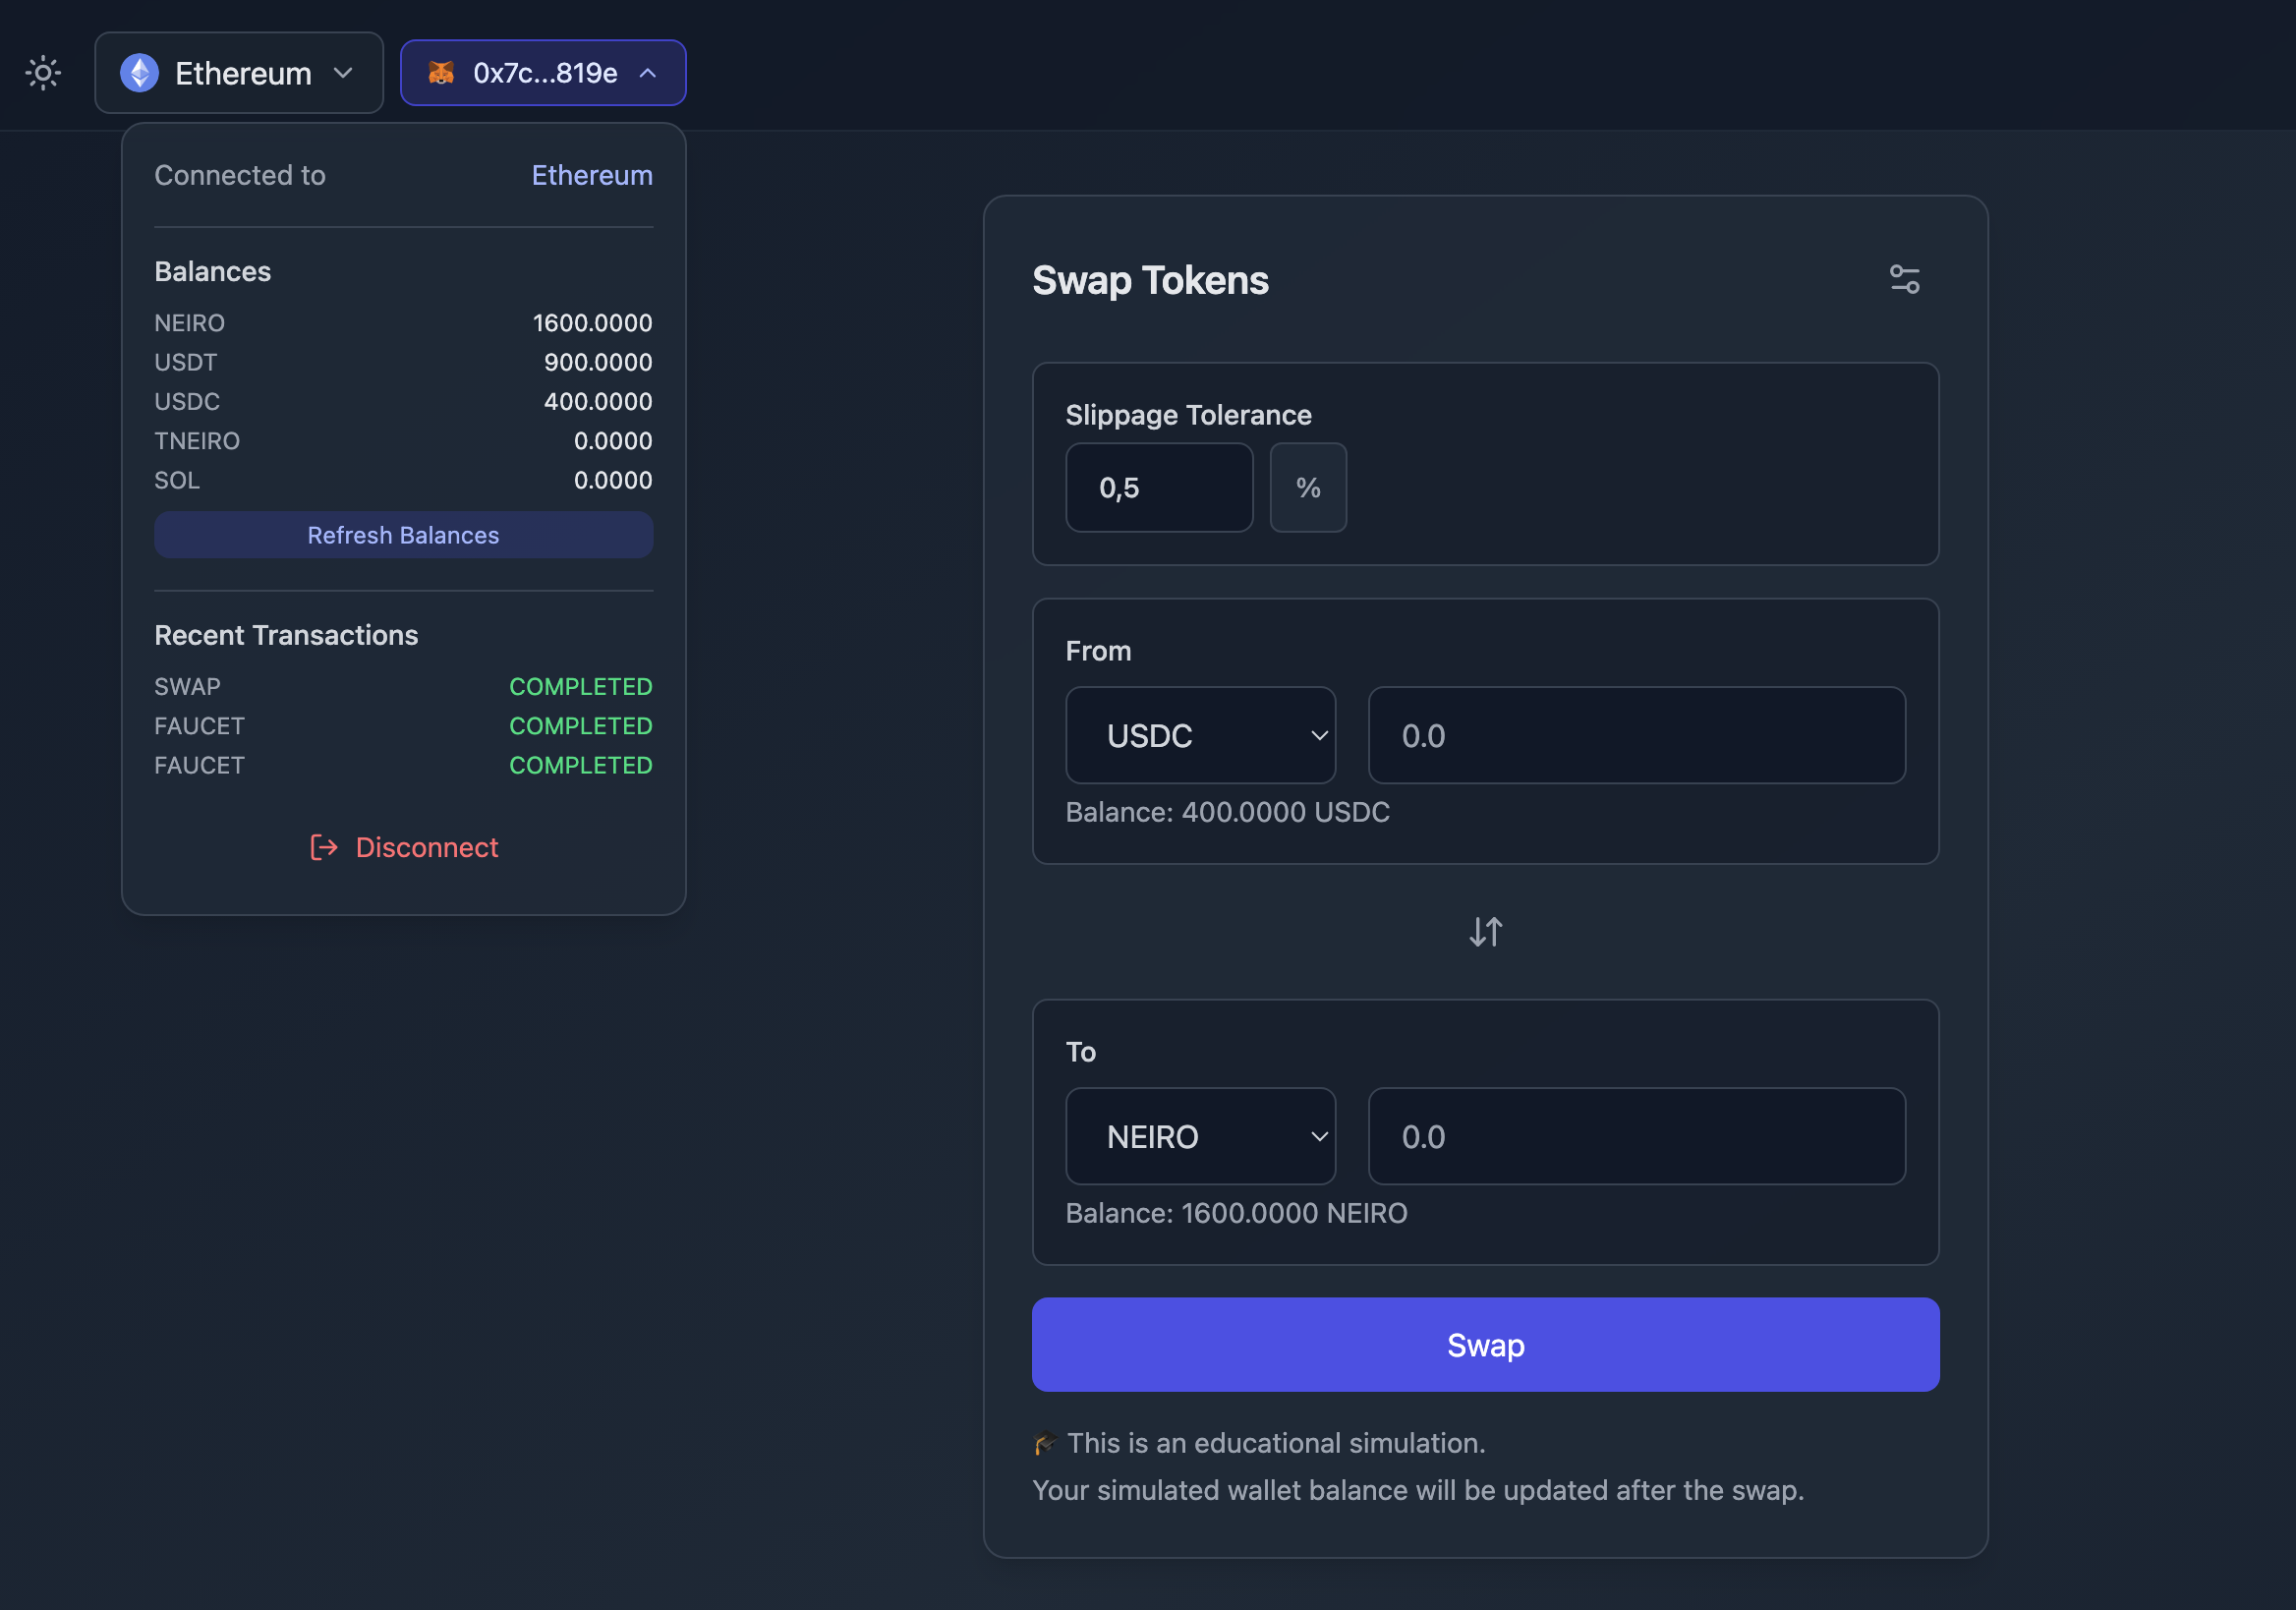
Task: Flip From and To tokens arrows
Action: pos(1485,932)
